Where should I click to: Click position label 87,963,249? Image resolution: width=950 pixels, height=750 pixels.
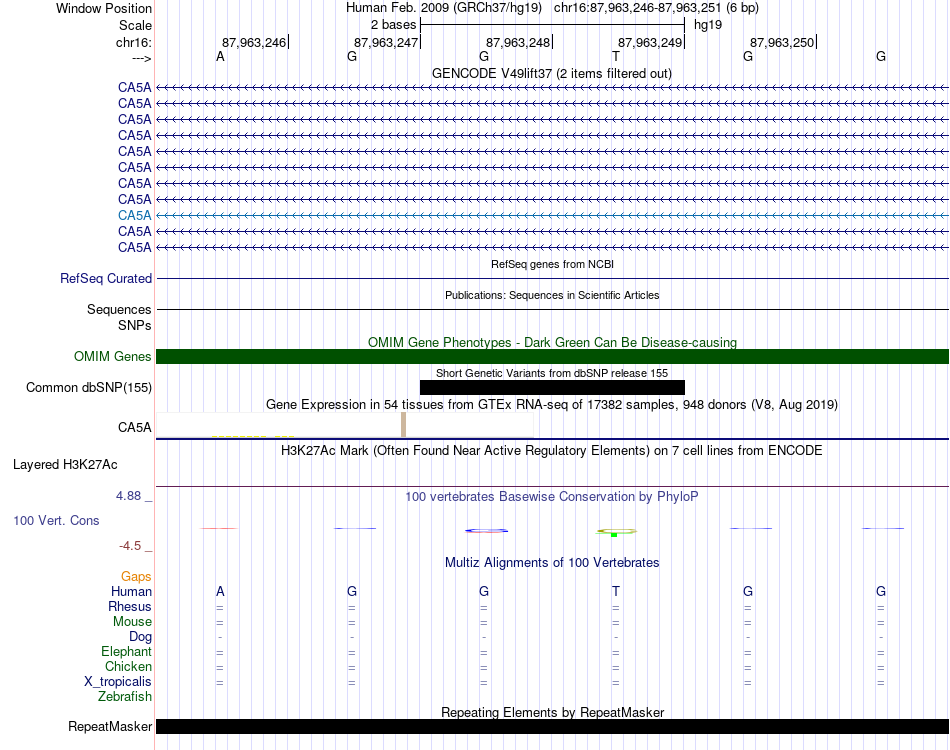click(650, 42)
